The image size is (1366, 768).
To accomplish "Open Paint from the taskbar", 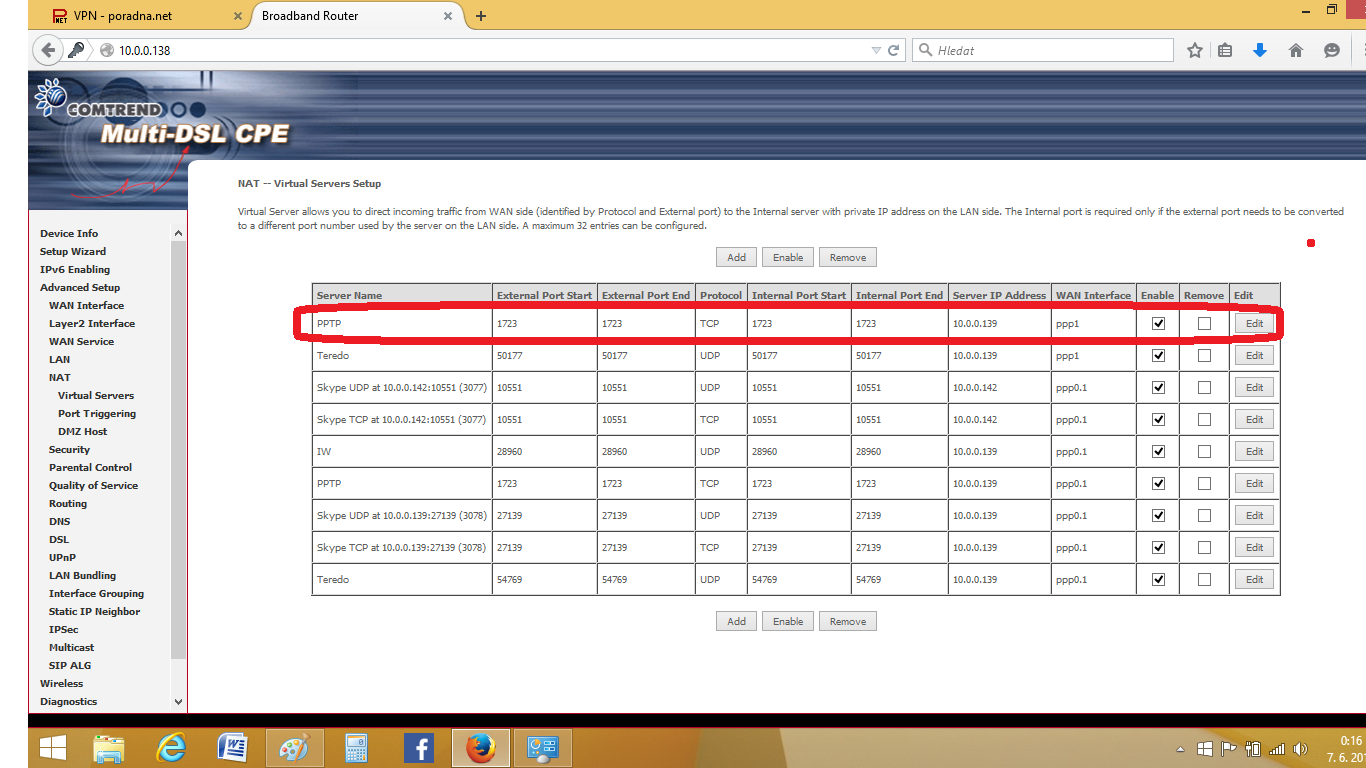I will pyautogui.click(x=294, y=748).
